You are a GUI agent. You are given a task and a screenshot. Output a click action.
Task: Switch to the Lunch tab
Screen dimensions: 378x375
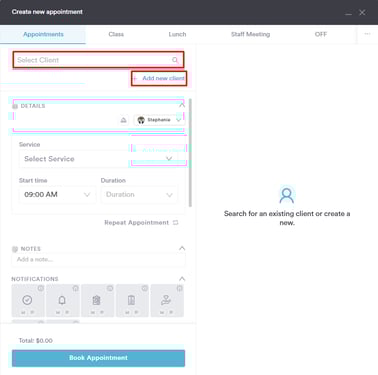(x=177, y=34)
